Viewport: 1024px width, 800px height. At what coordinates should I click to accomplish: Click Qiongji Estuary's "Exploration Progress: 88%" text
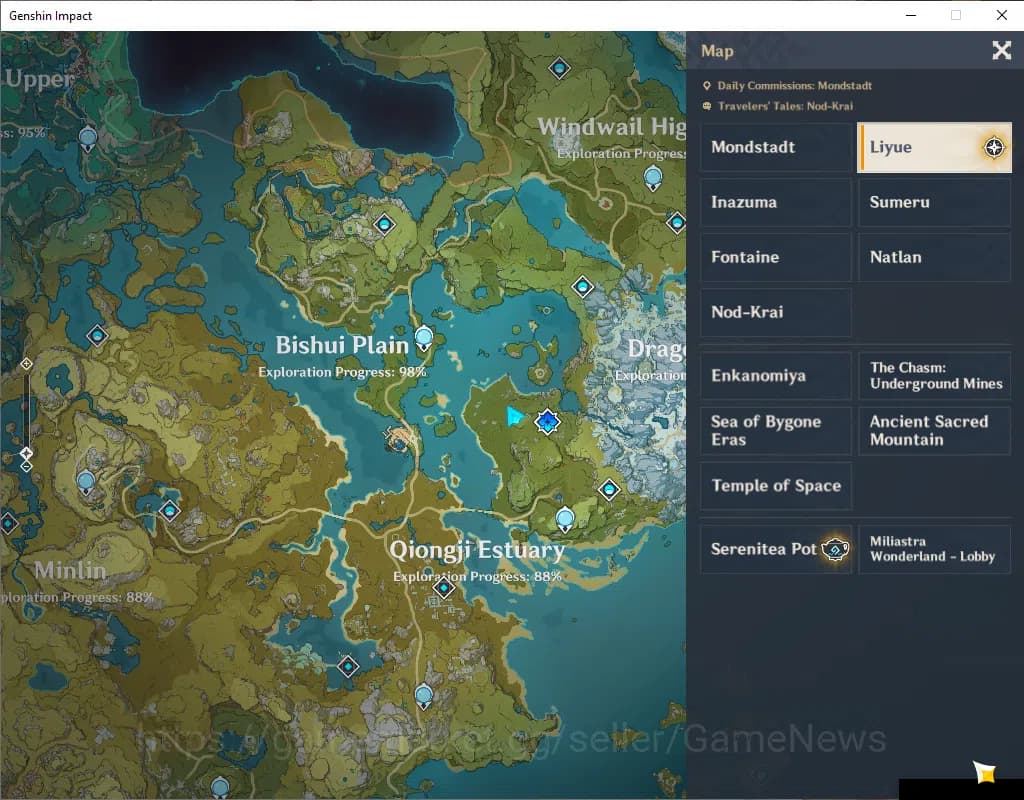(477, 577)
